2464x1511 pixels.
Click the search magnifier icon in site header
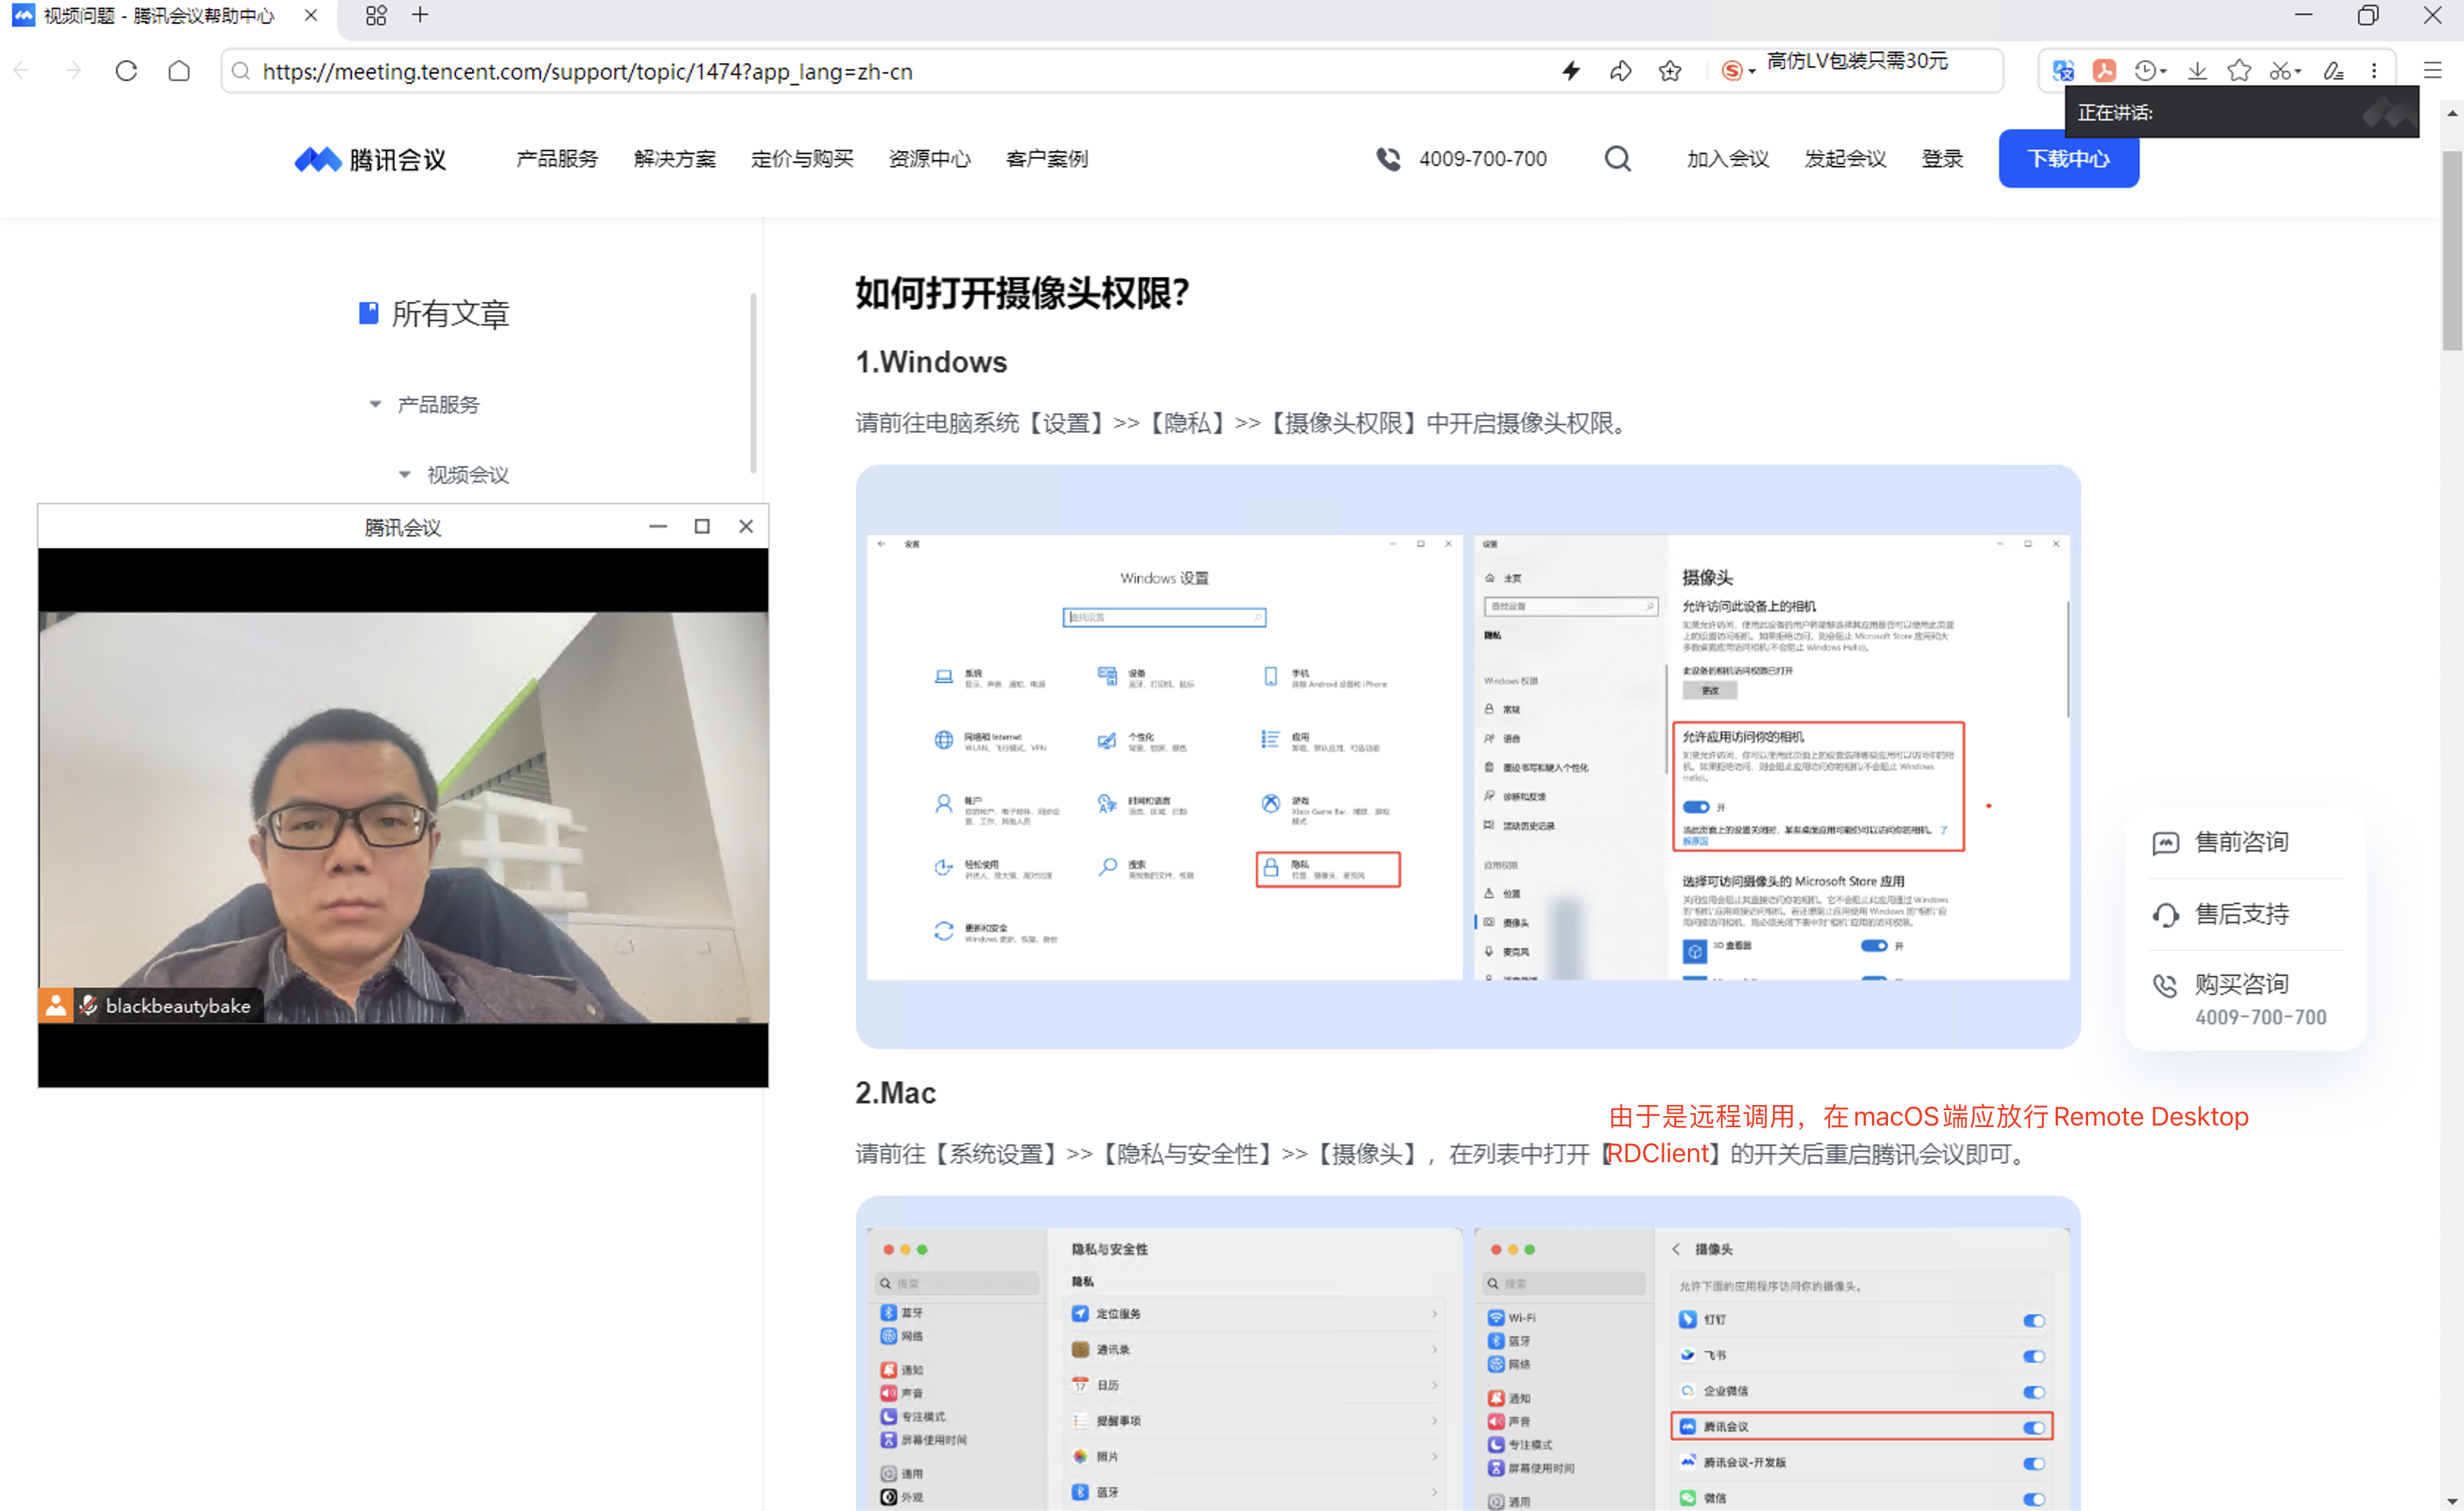(x=1617, y=158)
